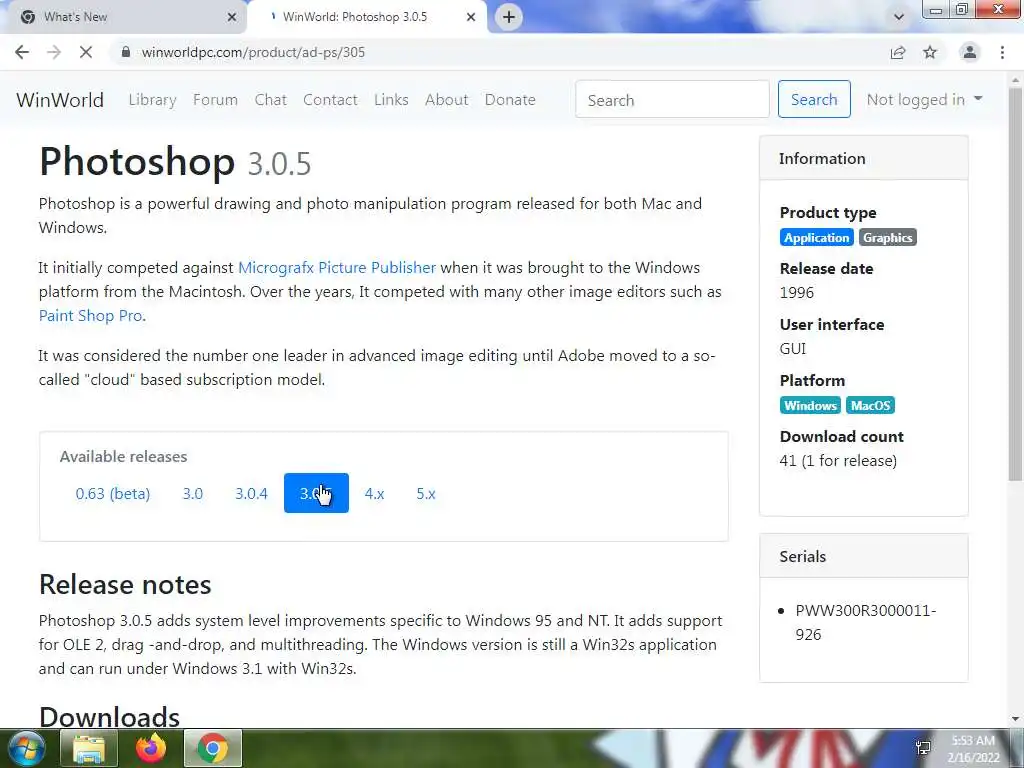This screenshot has width=1024, height=768.
Task: Close the What's New tab
Action: pyautogui.click(x=232, y=17)
